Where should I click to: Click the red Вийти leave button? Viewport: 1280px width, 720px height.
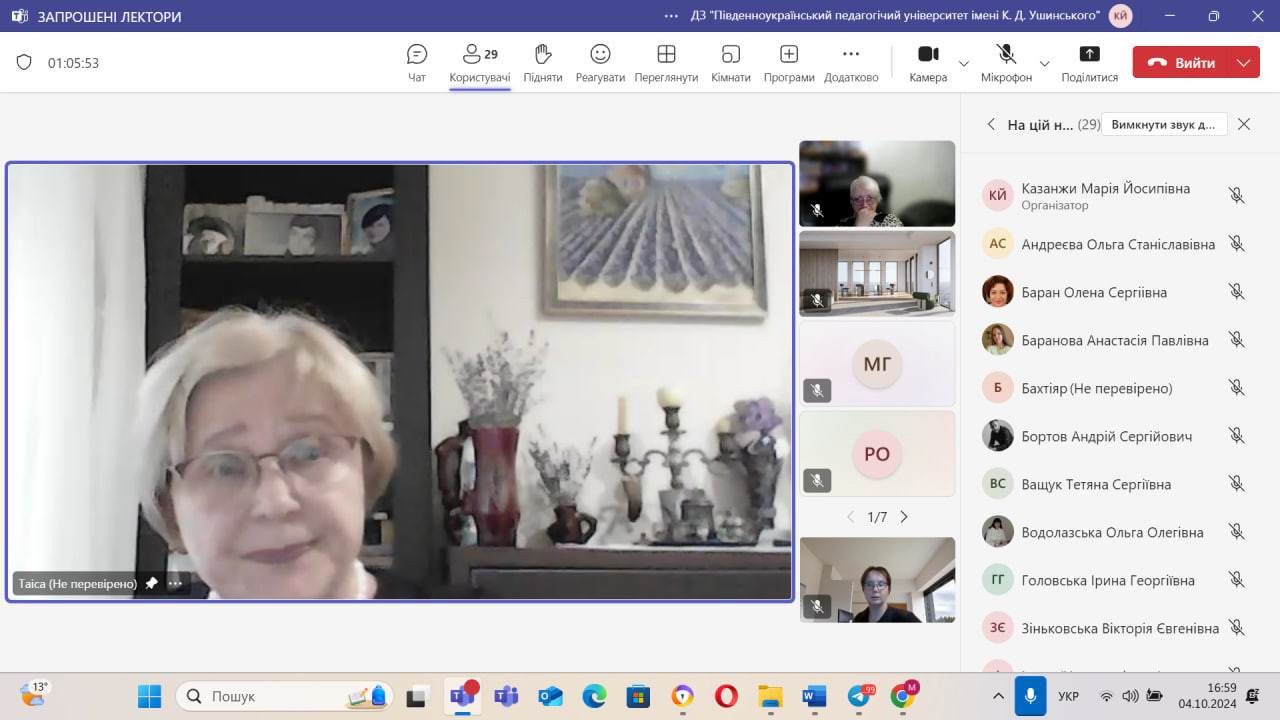1181,62
